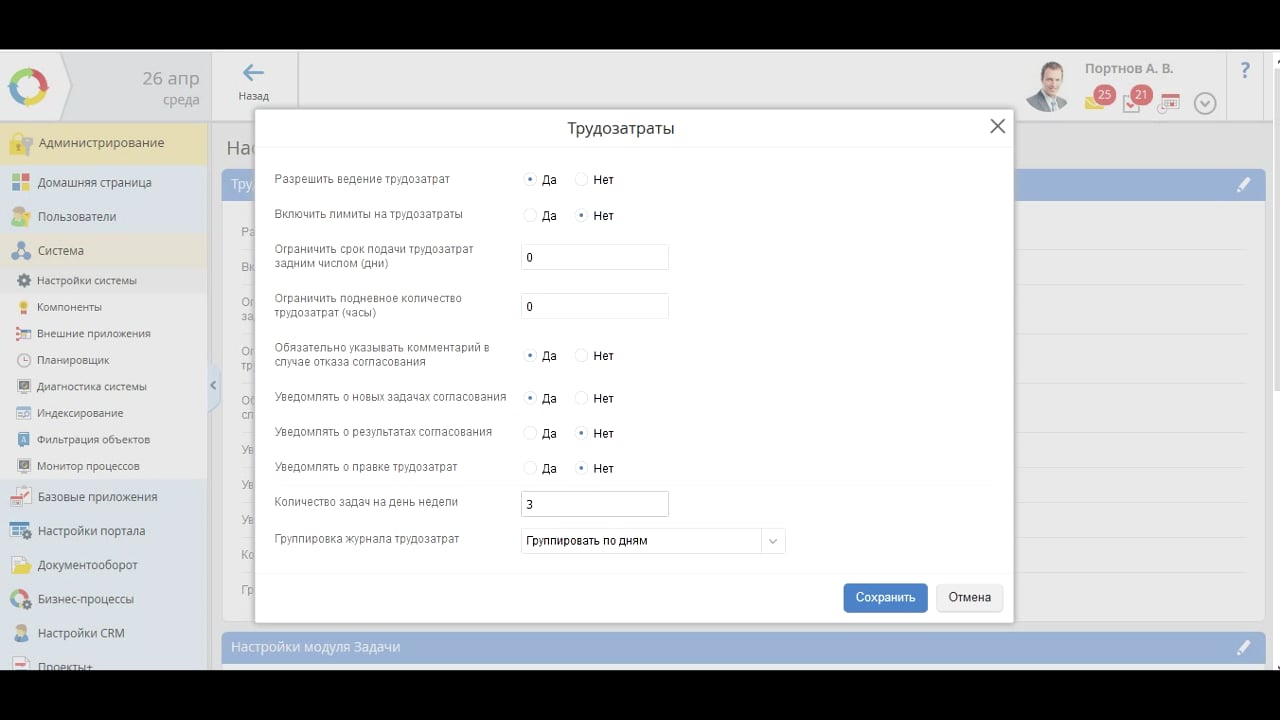
Task: Open Пользователи in sidebar
Action: pyautogui.click(x=103, y=217)
